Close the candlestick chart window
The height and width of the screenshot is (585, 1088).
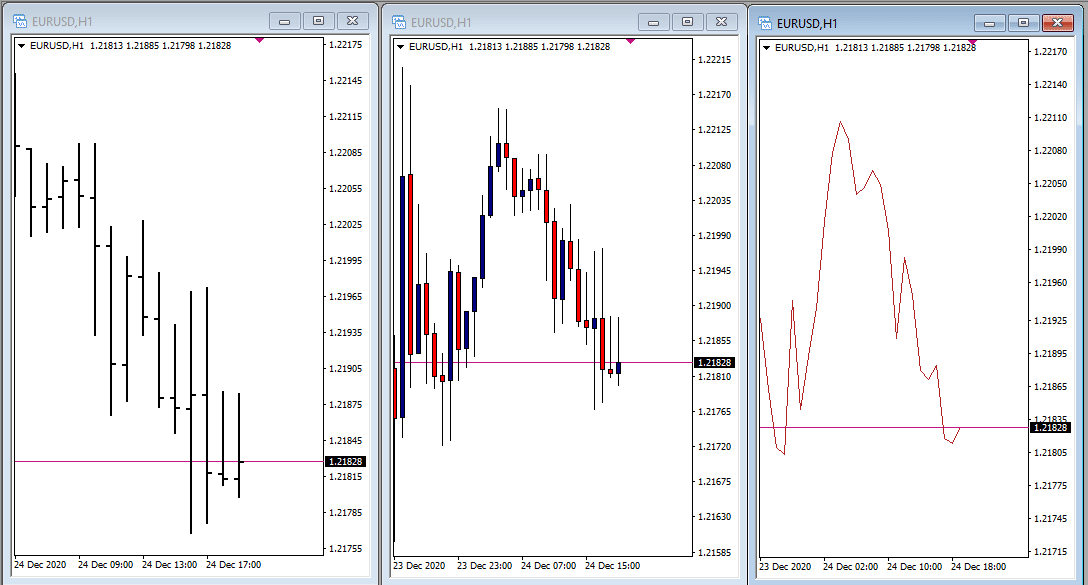click(x=722, y=22)
